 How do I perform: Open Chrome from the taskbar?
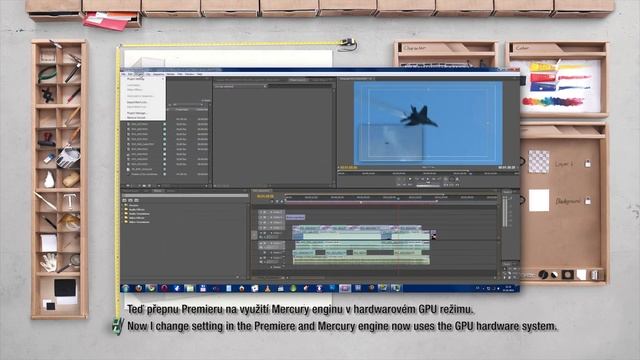click(151, 288)
